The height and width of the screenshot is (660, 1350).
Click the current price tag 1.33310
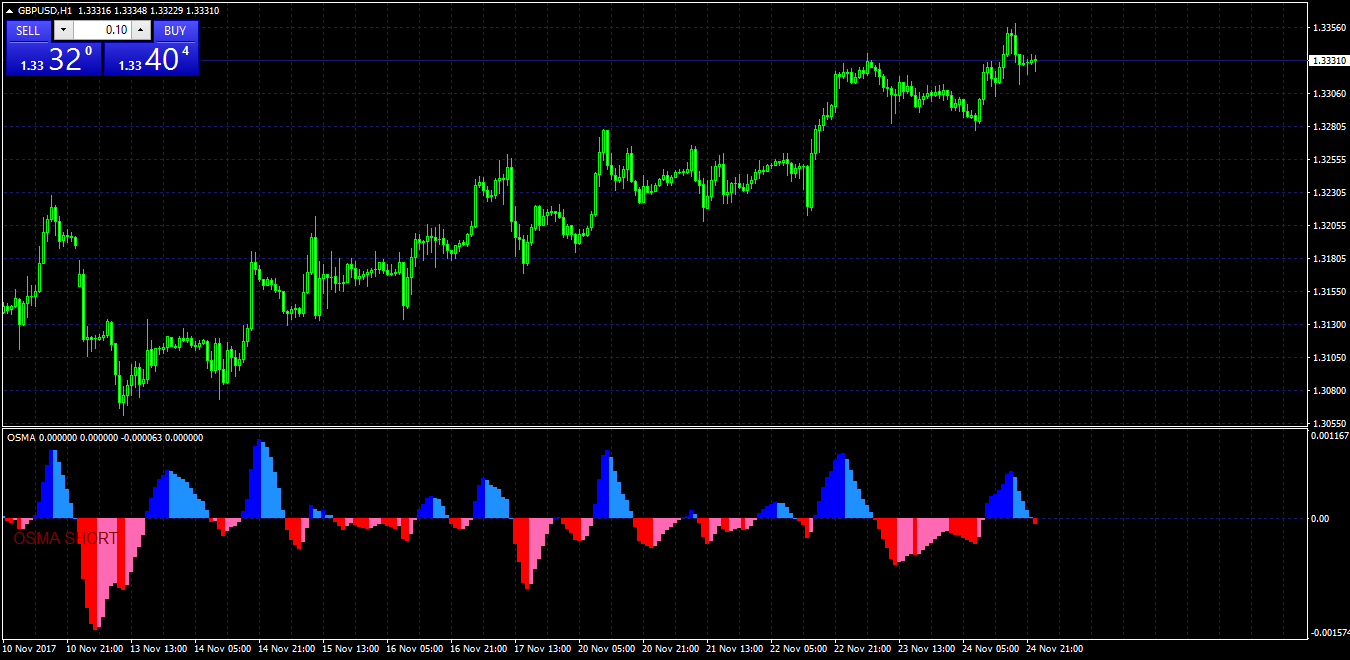click(x=1327, y=60)
